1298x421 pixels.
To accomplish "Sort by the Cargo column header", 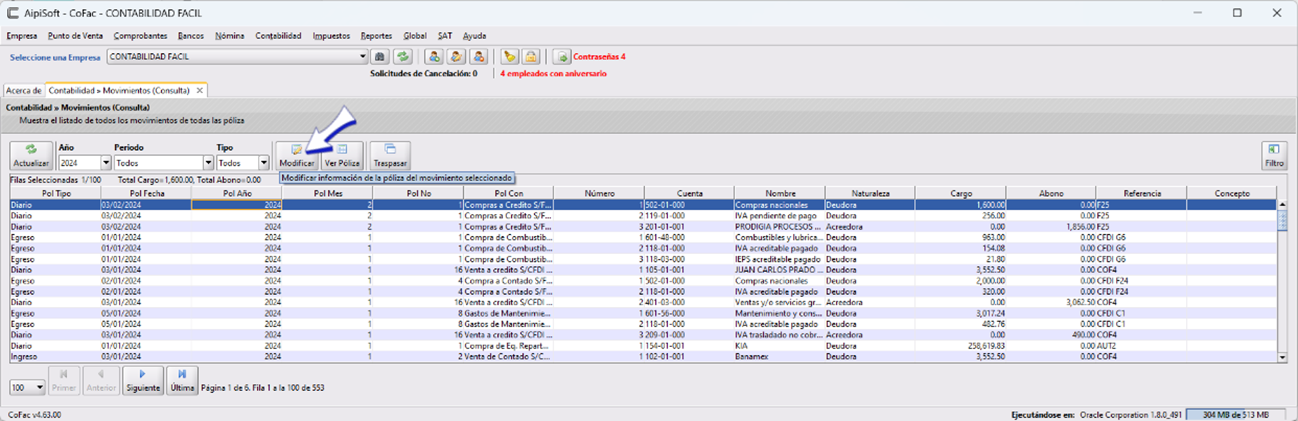I will (960, 193).
